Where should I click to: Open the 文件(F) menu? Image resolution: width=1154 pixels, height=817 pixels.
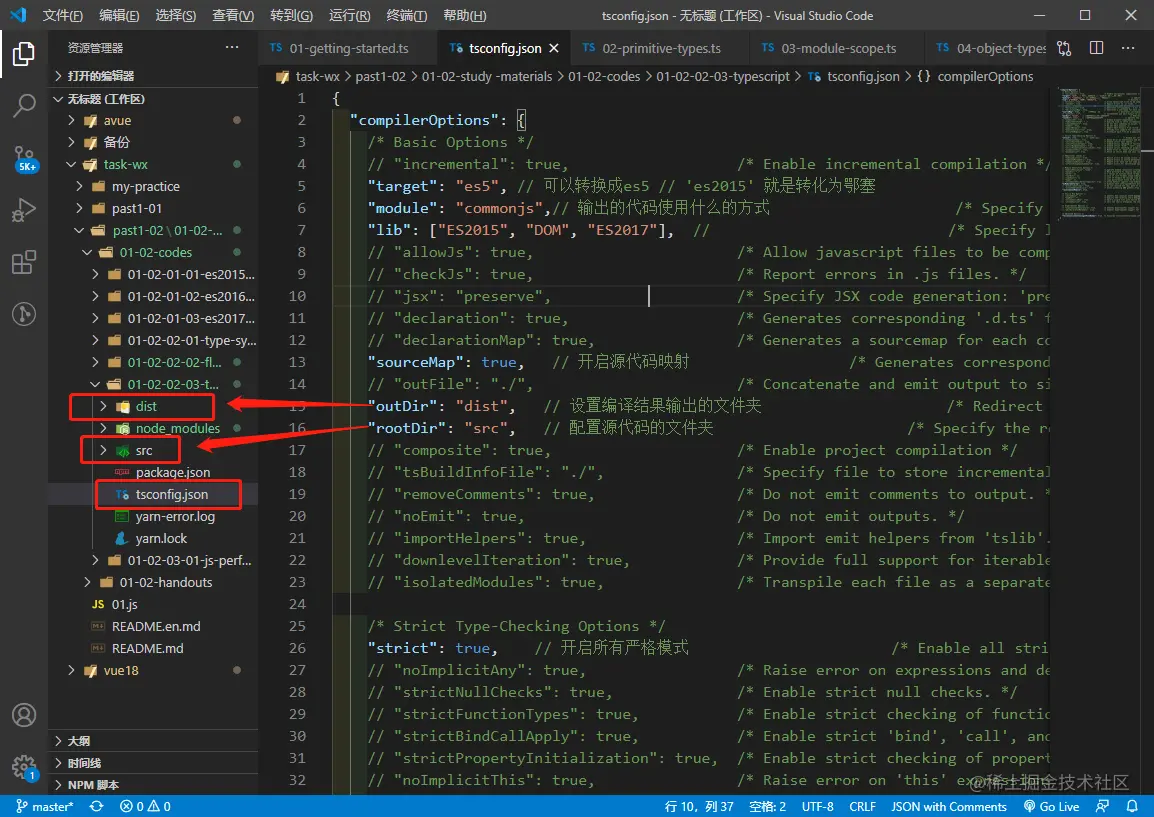[63, 15]
